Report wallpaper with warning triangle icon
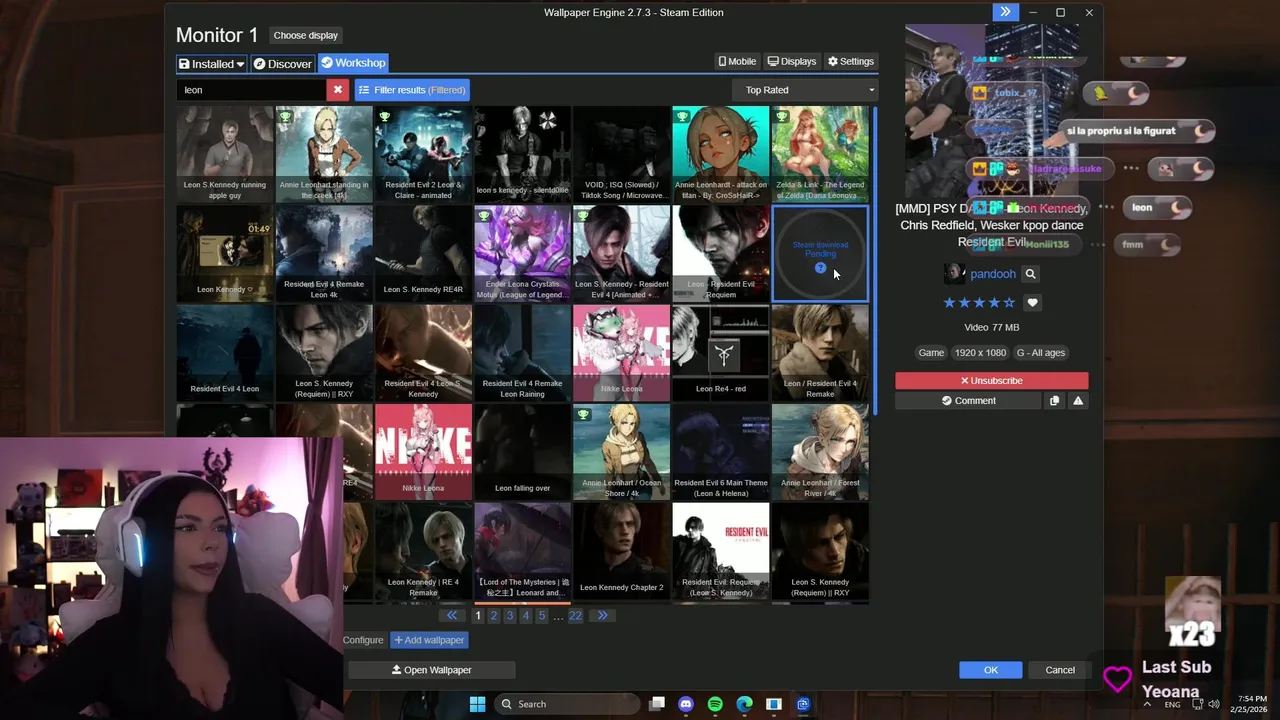 click(1078, 401)
